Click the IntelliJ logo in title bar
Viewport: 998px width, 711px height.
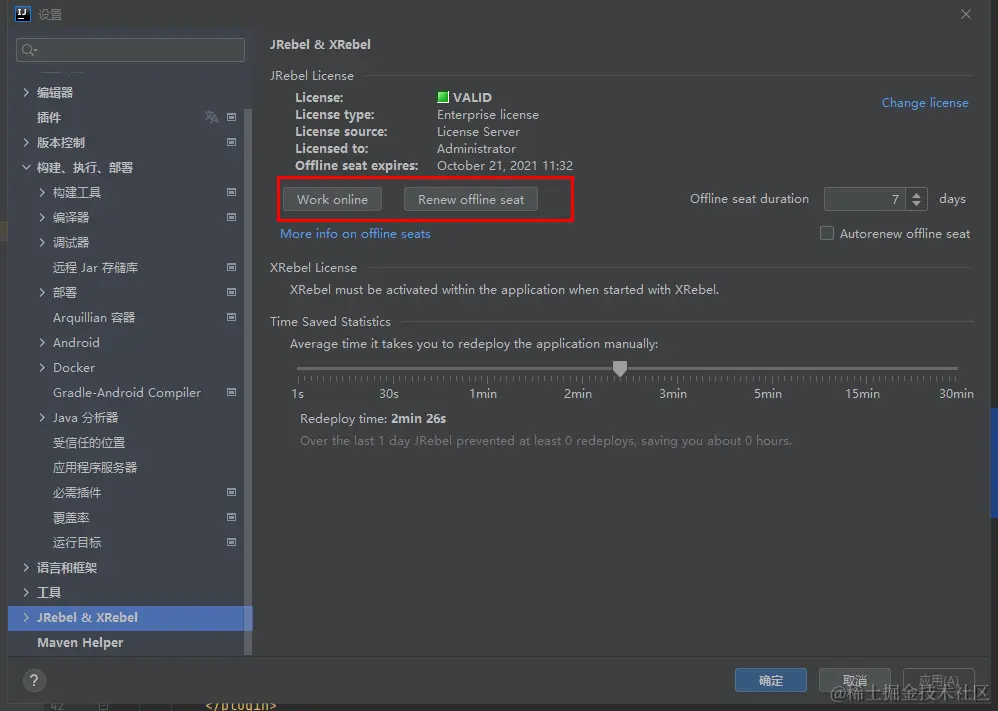(22, 13)
